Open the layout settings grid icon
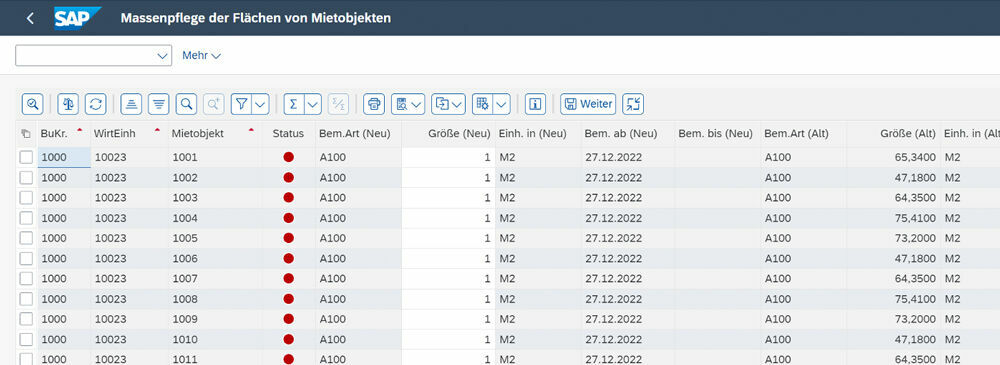The width and height of the screenshot is (1000, 365). click(x=482, y=104)
